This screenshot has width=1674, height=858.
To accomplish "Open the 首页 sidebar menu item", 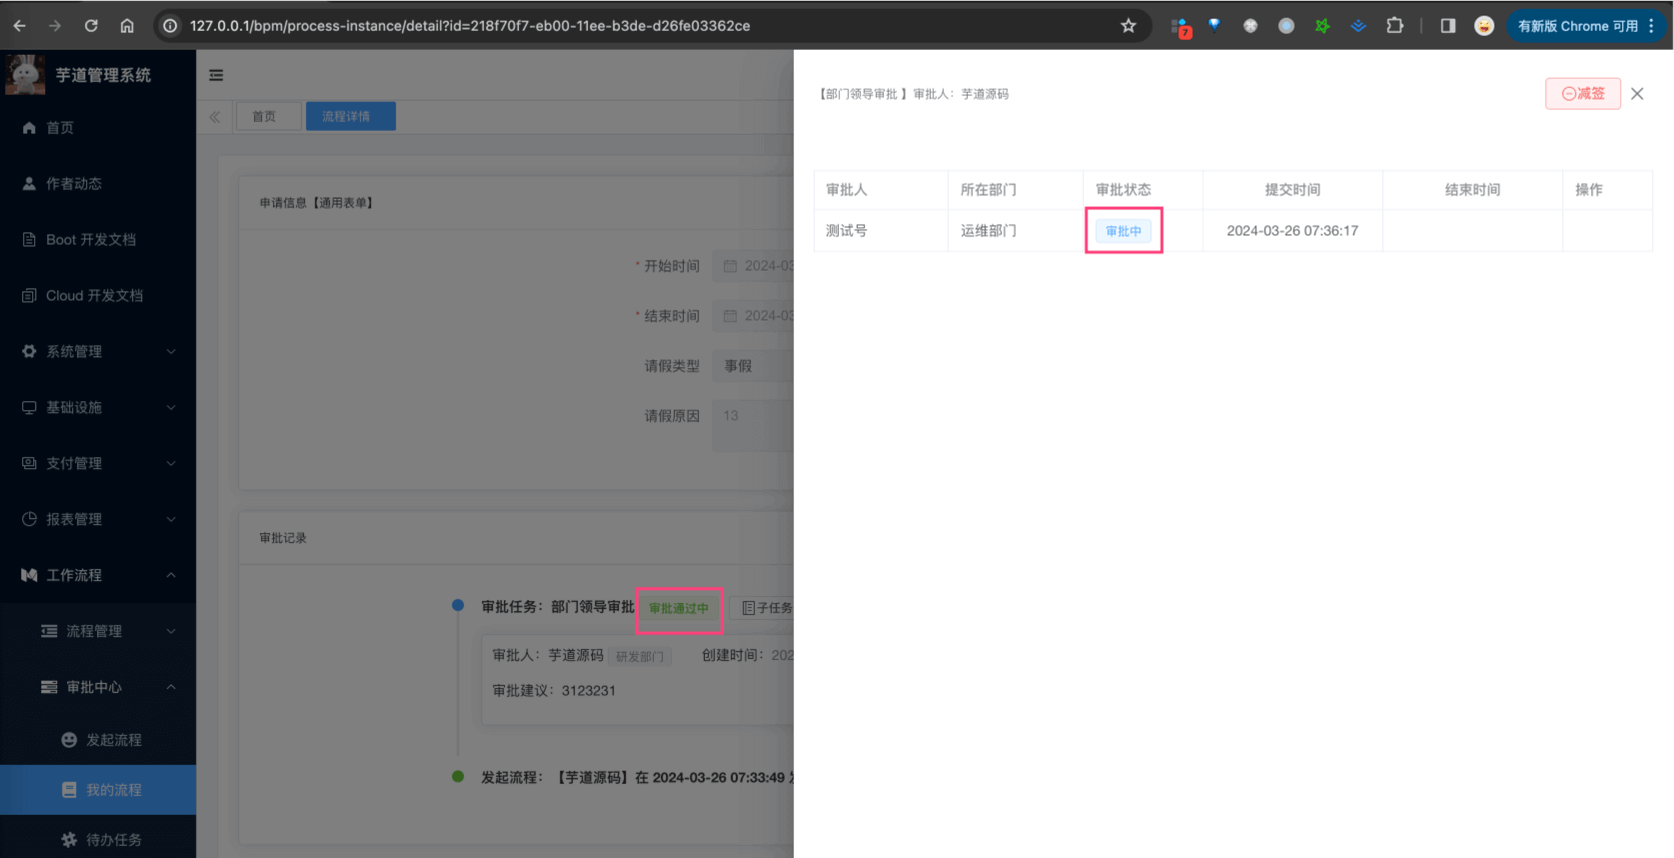I will pos(60,128).
